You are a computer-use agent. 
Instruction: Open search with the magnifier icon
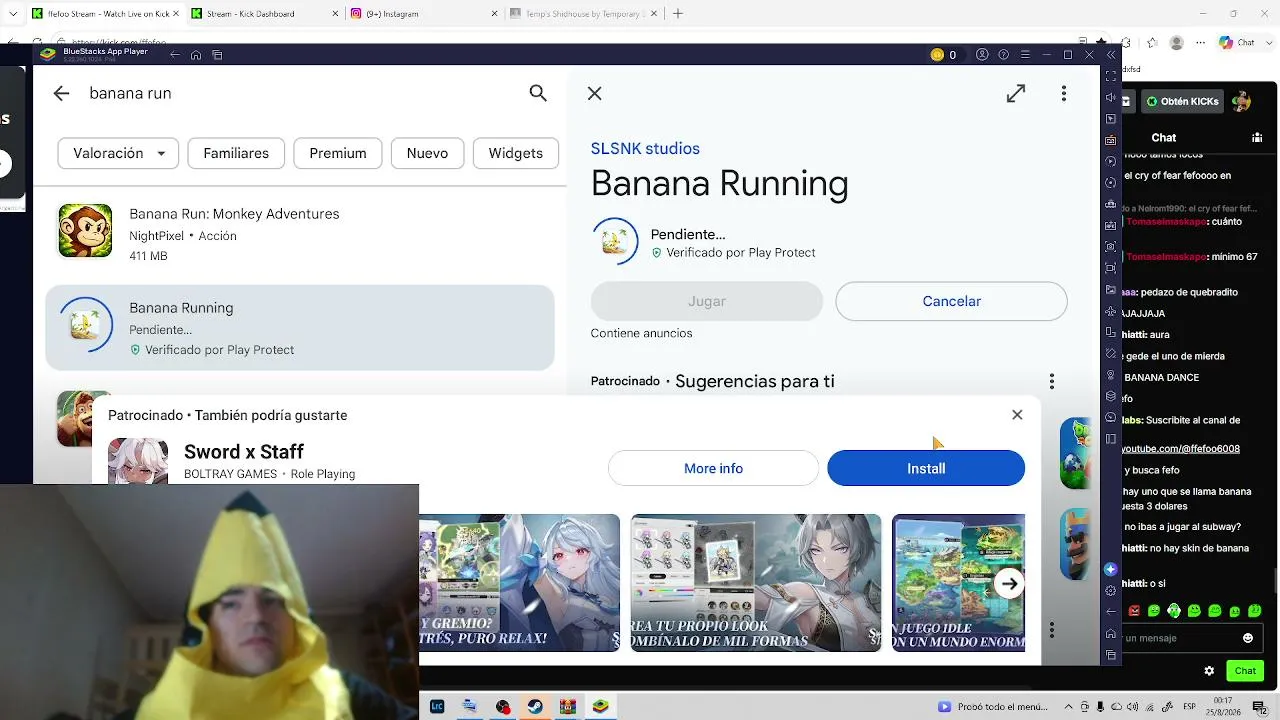538,93
